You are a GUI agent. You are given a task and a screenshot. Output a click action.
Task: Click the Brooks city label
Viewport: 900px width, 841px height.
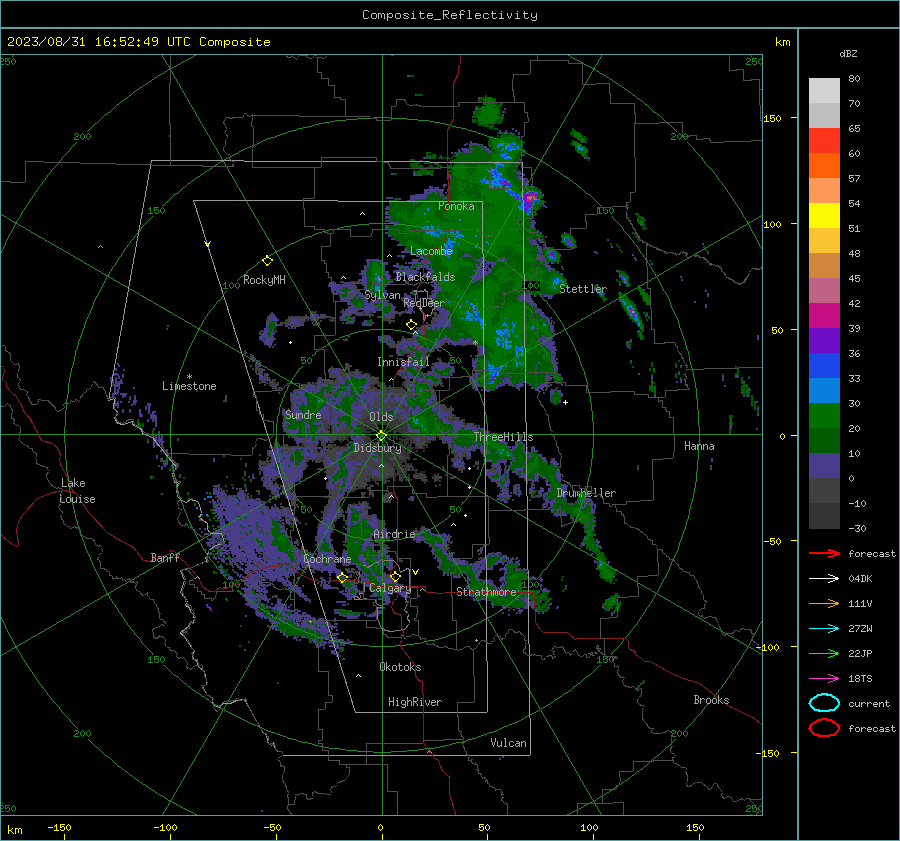point(711,700)
